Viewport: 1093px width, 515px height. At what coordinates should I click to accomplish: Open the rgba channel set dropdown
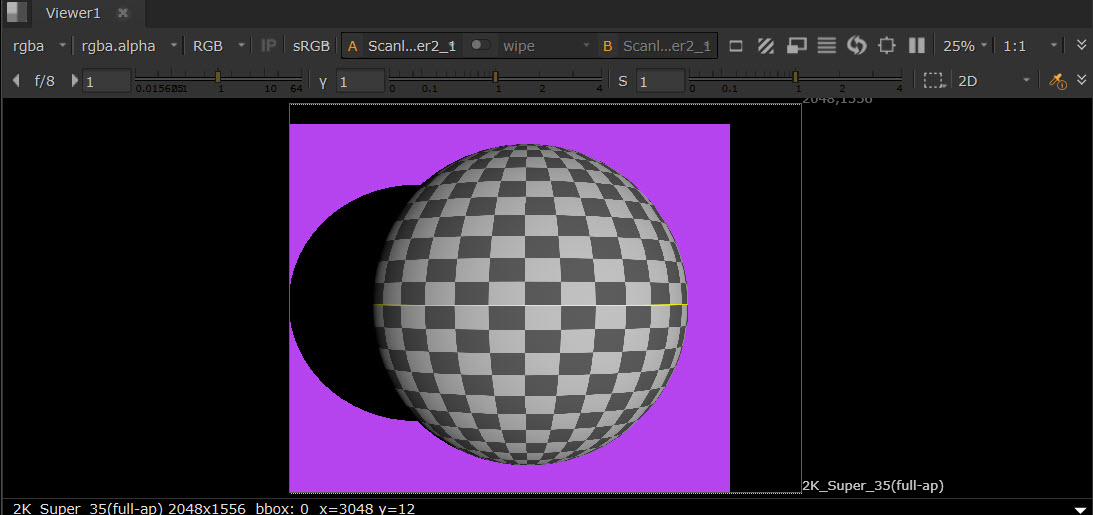coord(39,46)
